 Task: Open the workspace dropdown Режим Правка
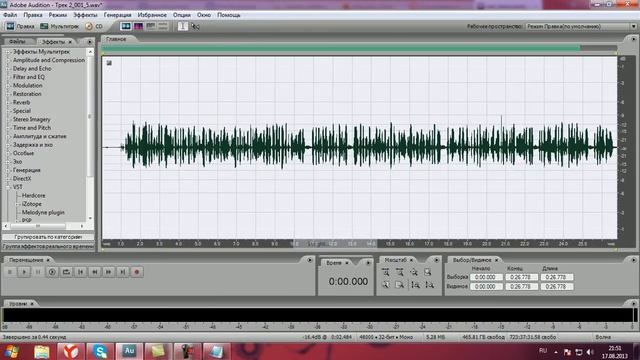(581, 26)
